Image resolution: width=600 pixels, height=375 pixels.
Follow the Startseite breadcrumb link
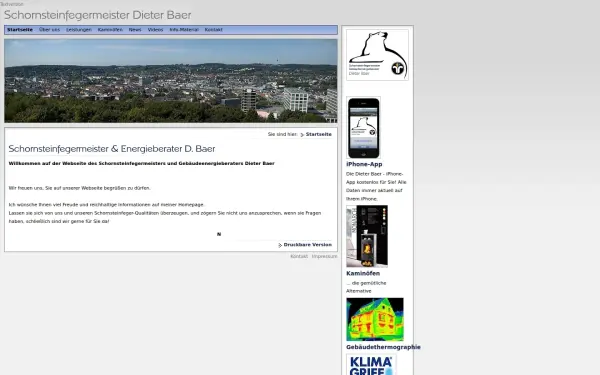[x=319, y=134]
